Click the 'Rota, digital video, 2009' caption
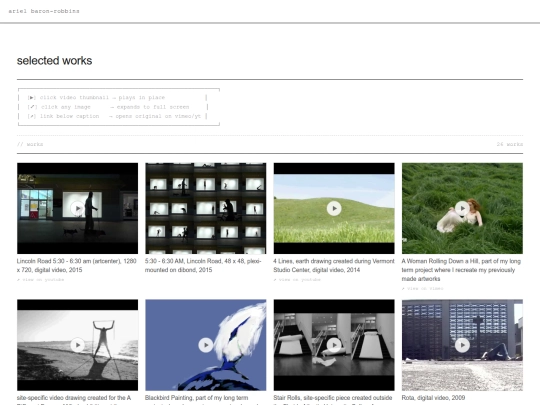540x405 pixels. tap(433, 398)
